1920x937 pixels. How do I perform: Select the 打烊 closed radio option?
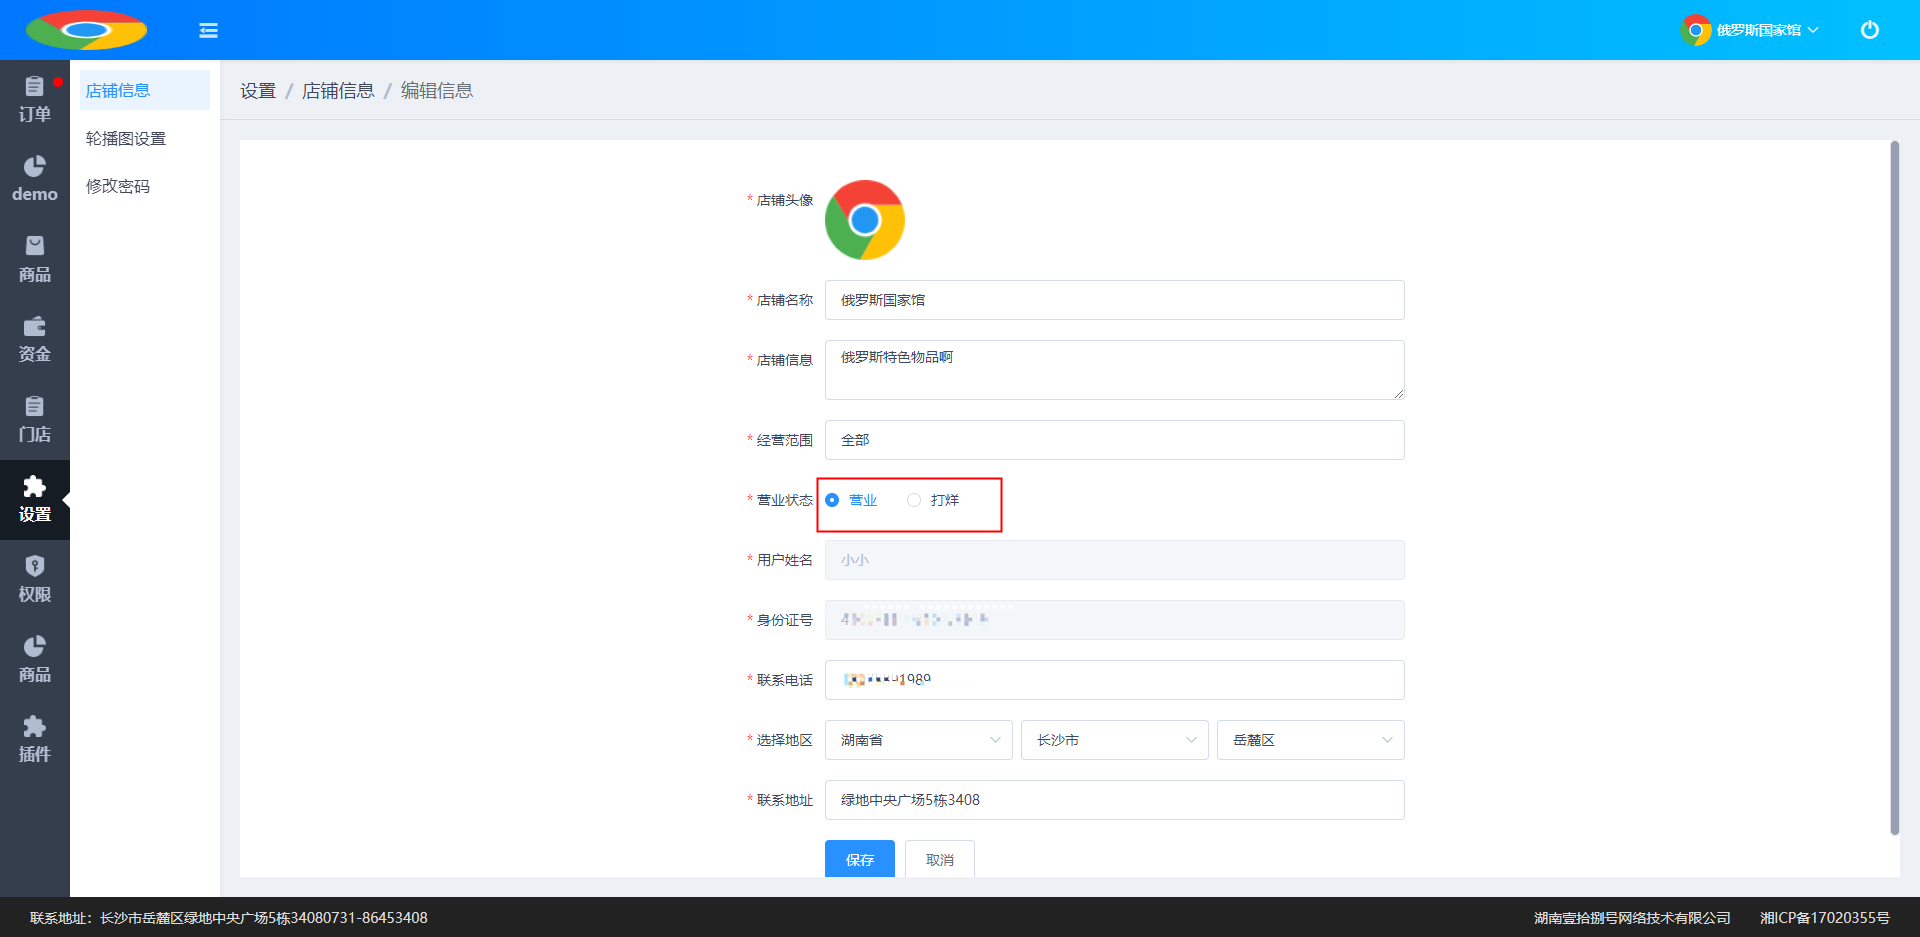pyautogui.click(x=933, y=500)
